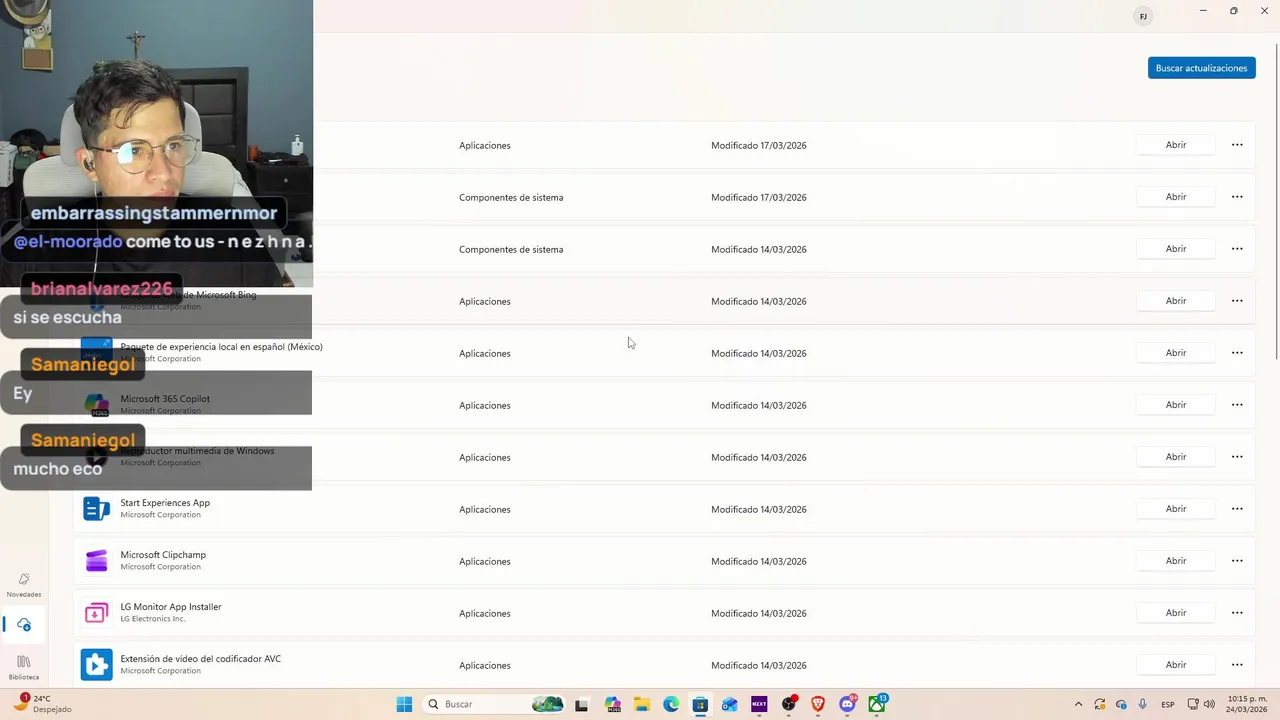Open more options for Extensión de vídeo AVC
The height and width of the screenshot is (720, 1280).
pyautogui.click(x=1237, y=665)
